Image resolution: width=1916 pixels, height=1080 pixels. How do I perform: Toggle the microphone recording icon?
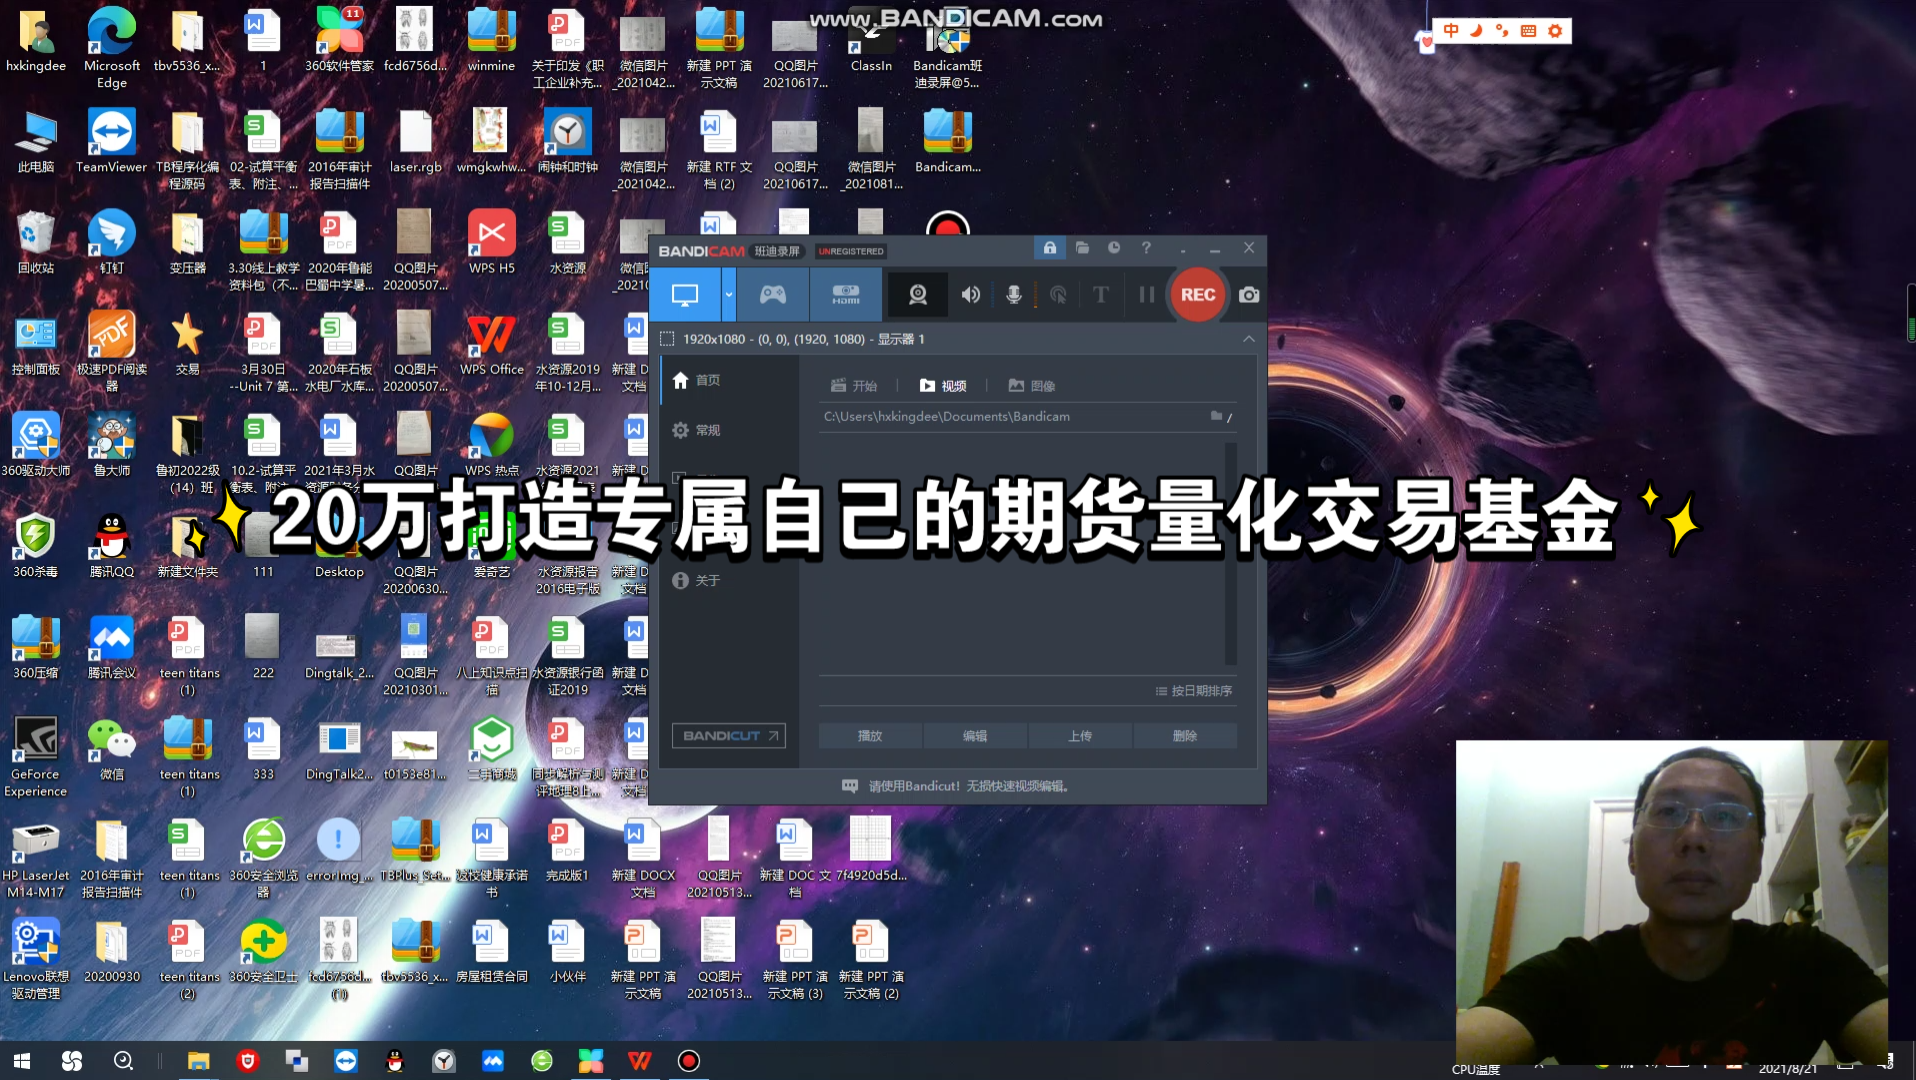(1013, 295)
